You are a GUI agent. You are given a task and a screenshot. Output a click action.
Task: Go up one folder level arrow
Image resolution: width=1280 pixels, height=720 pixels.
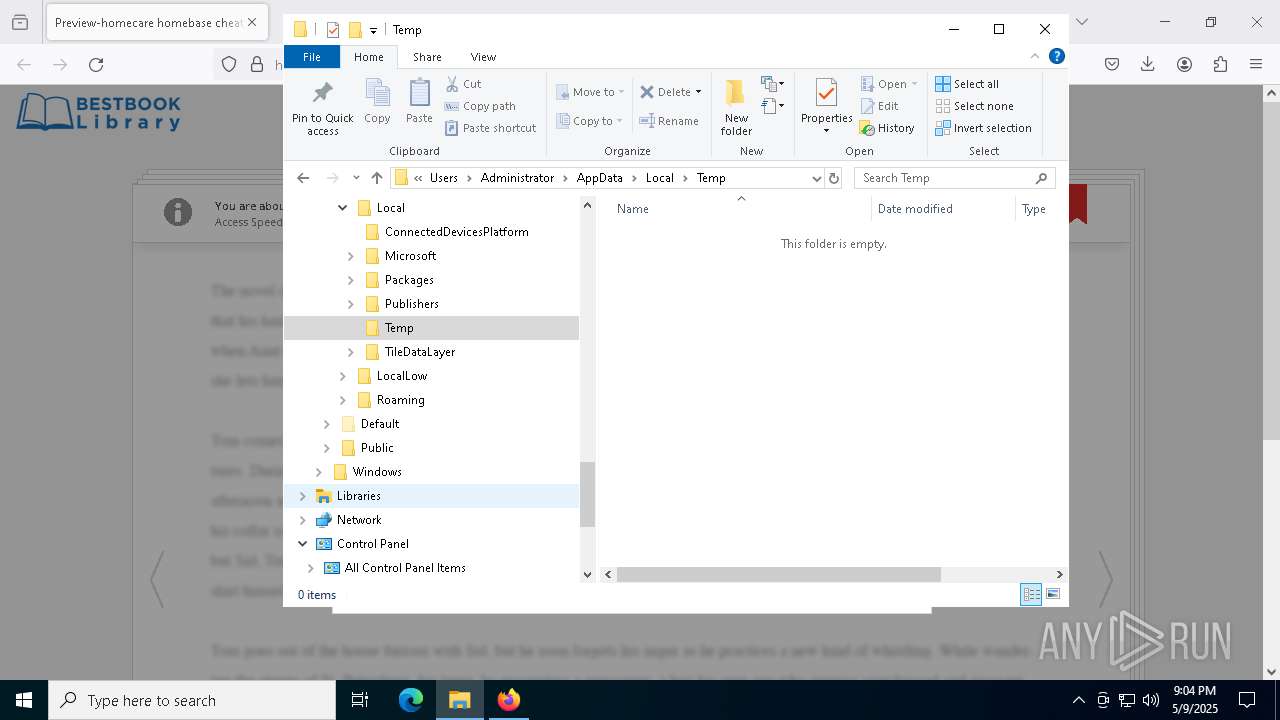point(376,178)
